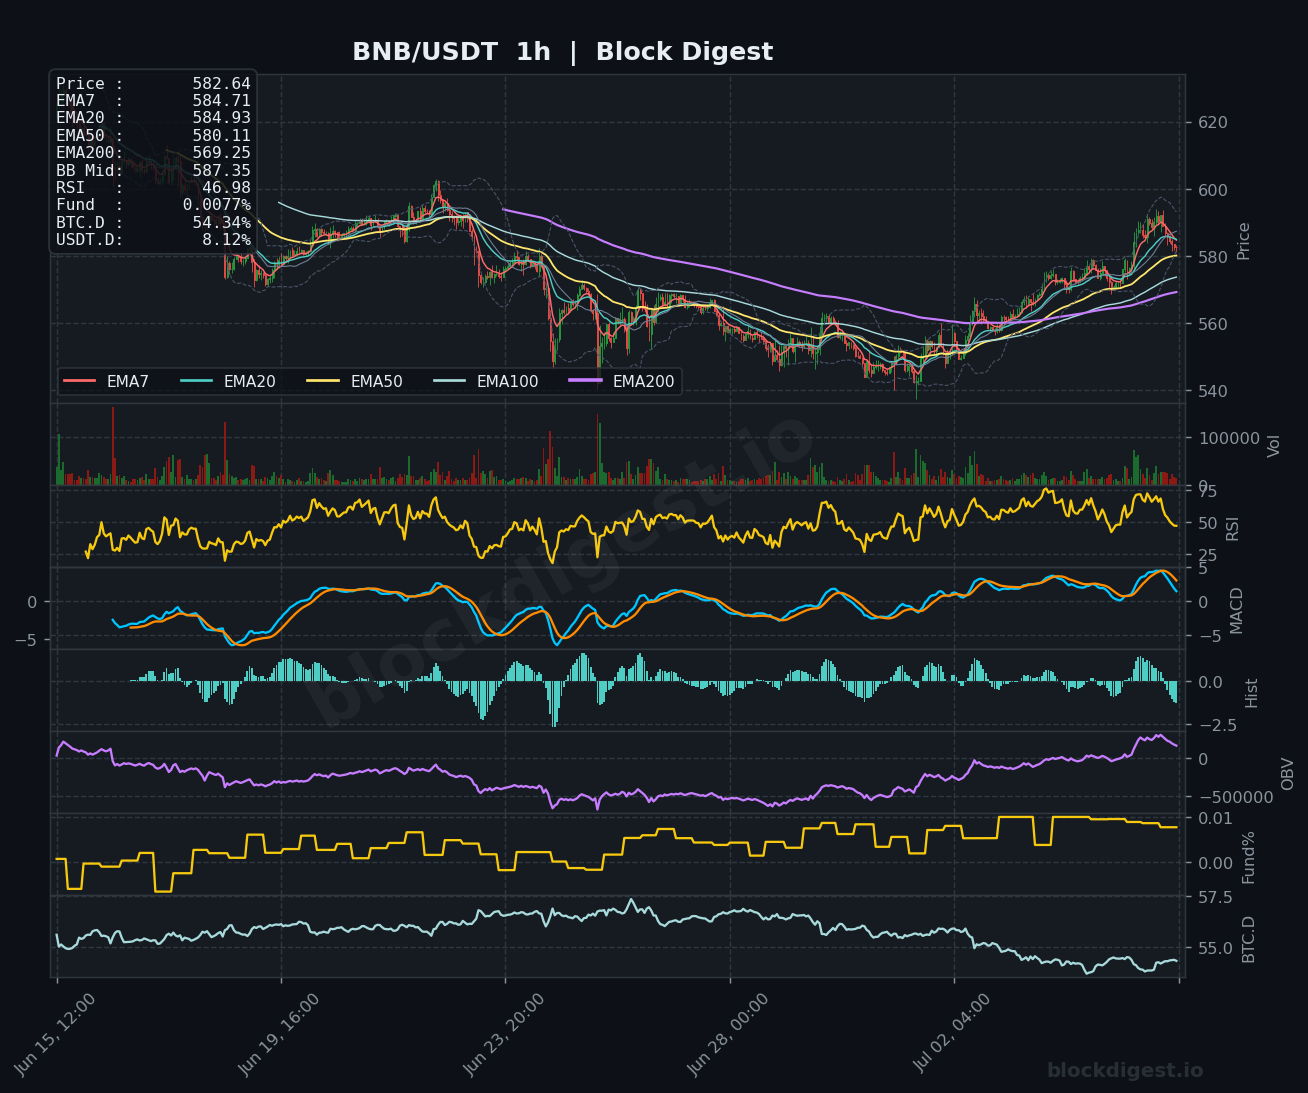Click the Fund% axis label
Image resolution: width=1308 pixels, height=1093 pixels.
coord(1248,857)
